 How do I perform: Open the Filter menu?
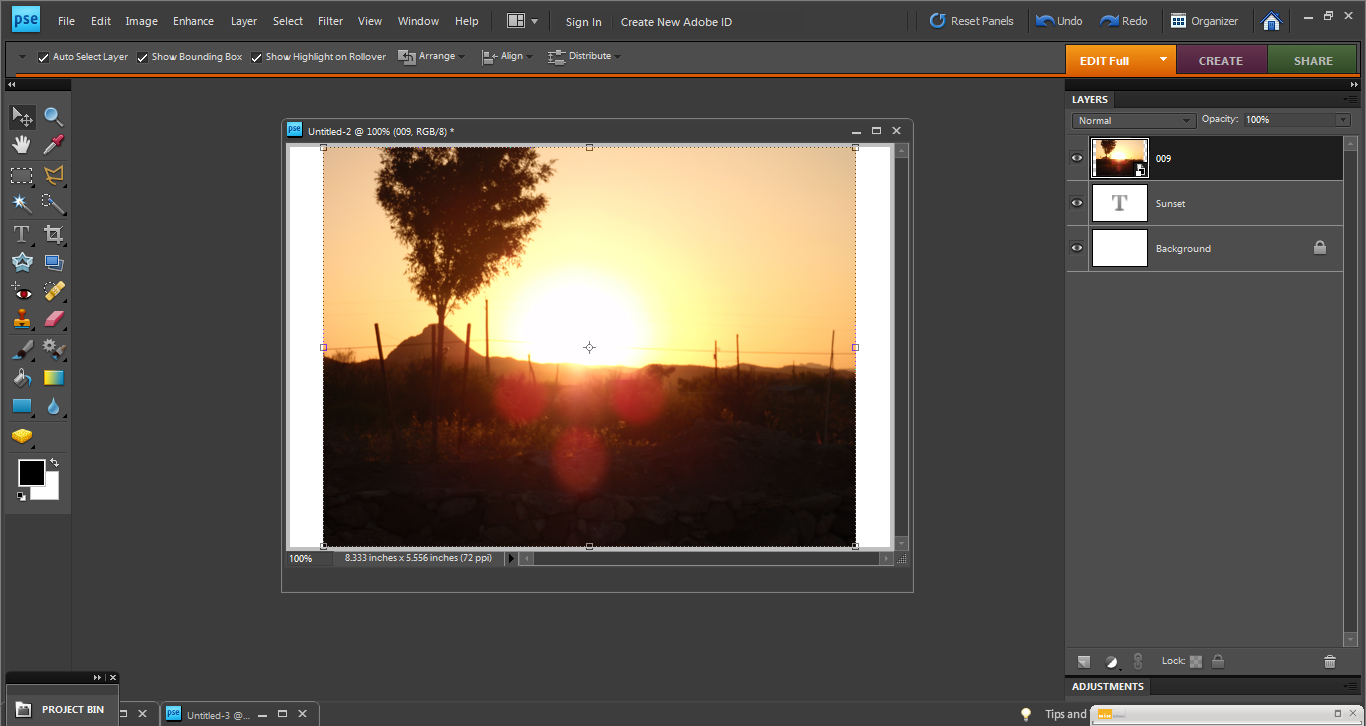(x=330, y=20)
